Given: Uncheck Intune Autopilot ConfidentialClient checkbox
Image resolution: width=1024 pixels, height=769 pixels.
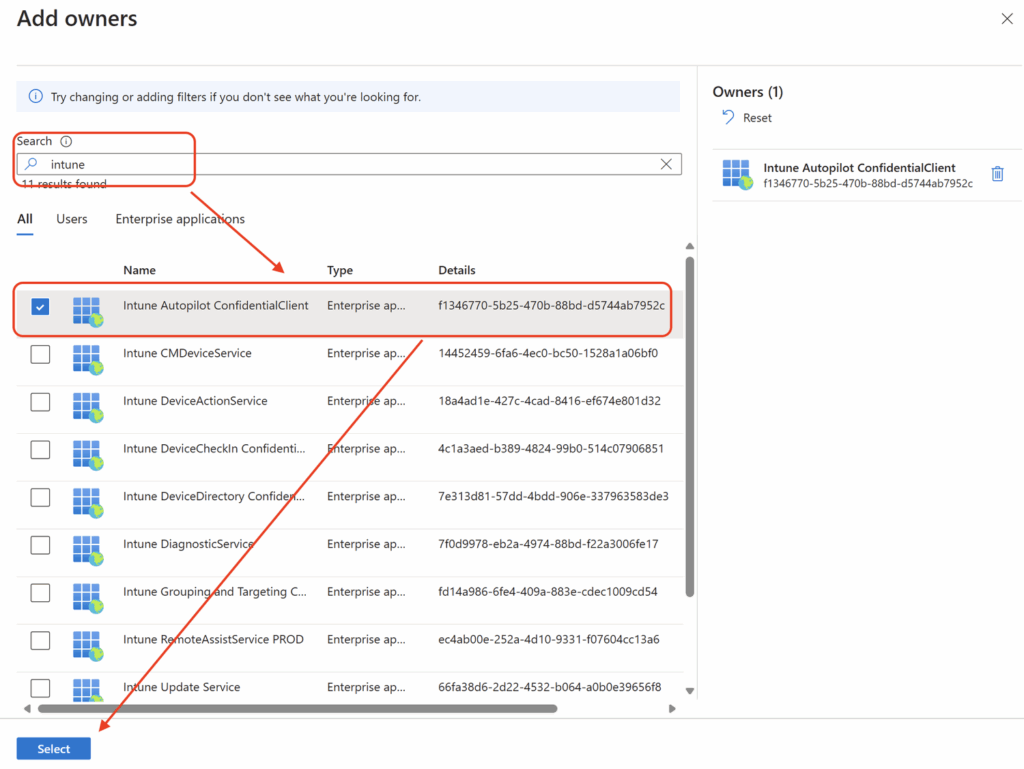Looking at the screenshot, I should click(40, 306).
